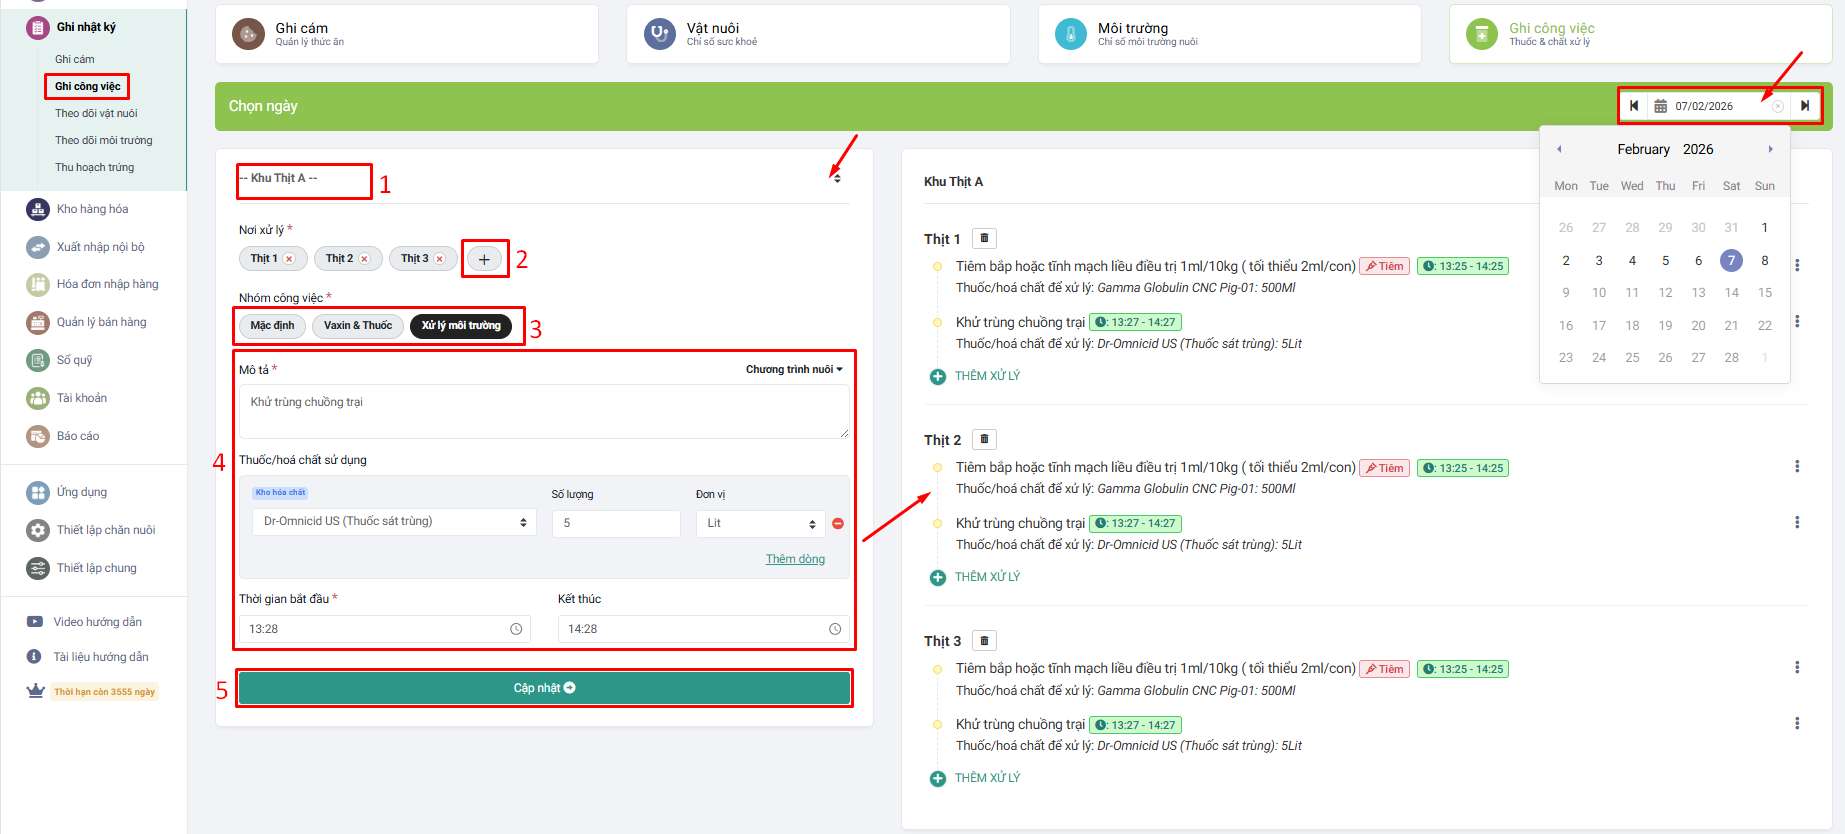Screen dimensions: 1845x834
Task: Delete the Thịt 1 pen trash icon
Action: [x=984, y=238]
